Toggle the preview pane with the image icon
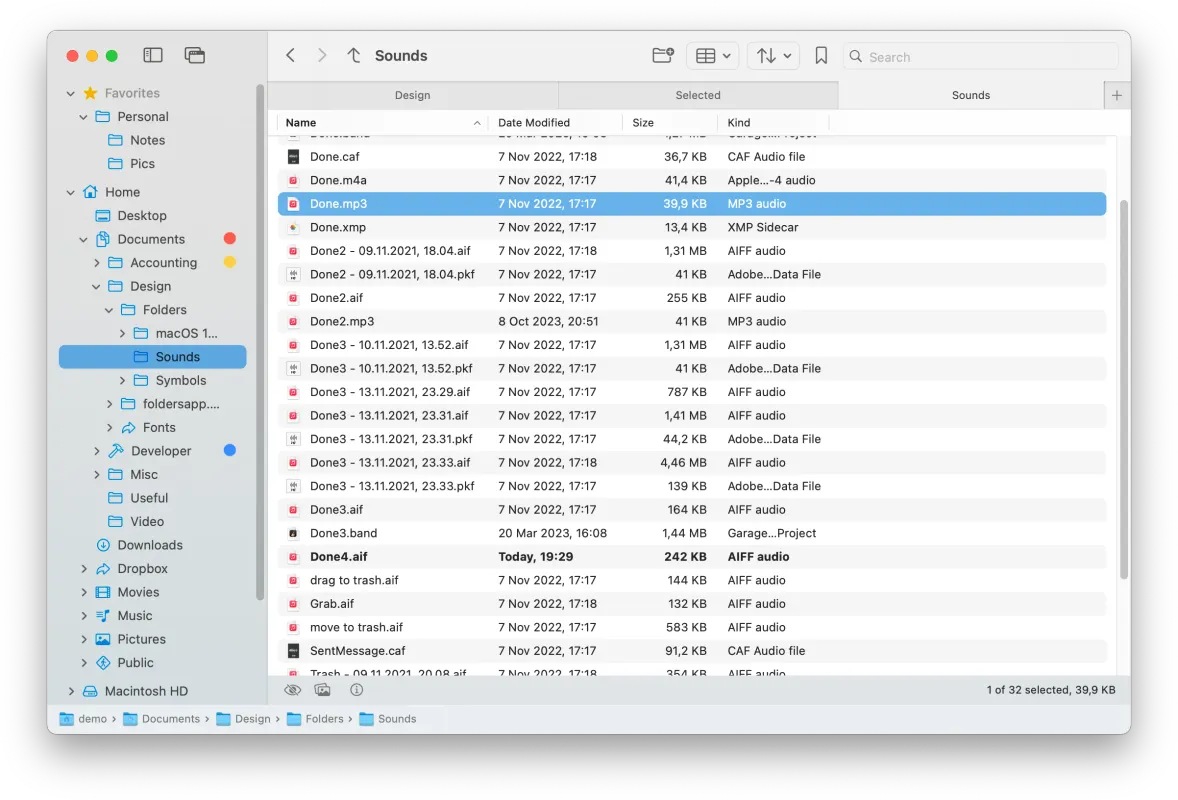Image resolution: width=1178 pixels, height=800 pixels. coord(322,689)
